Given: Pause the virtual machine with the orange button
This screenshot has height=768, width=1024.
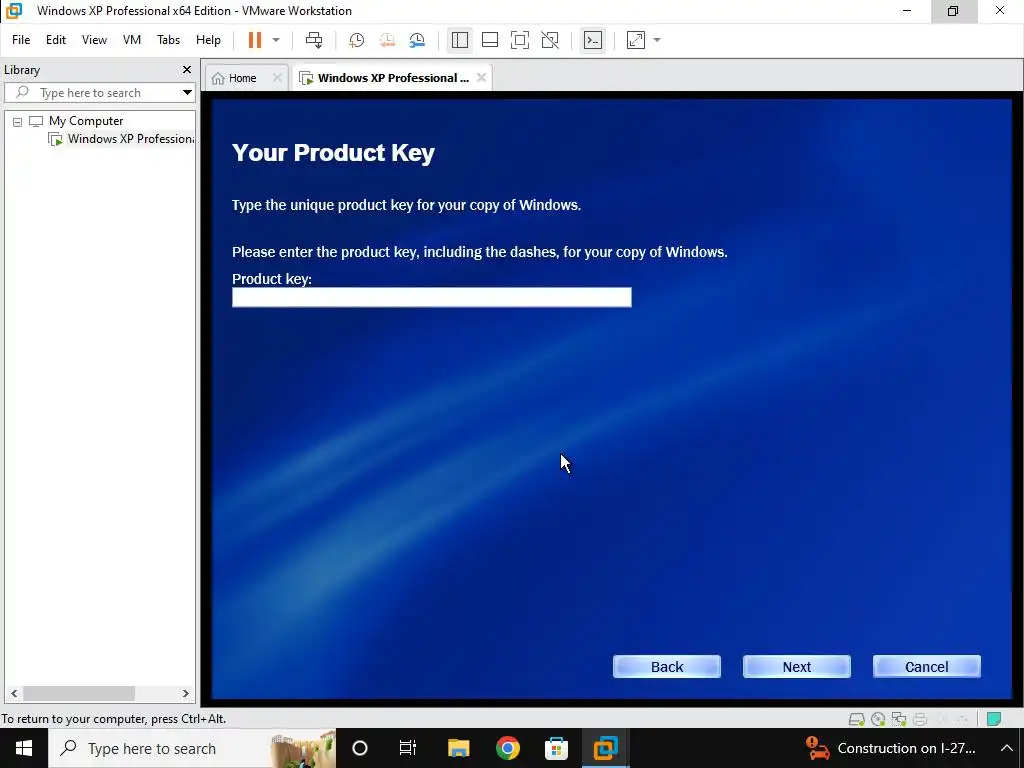Looking at the screenshot, I should (255, 40).
